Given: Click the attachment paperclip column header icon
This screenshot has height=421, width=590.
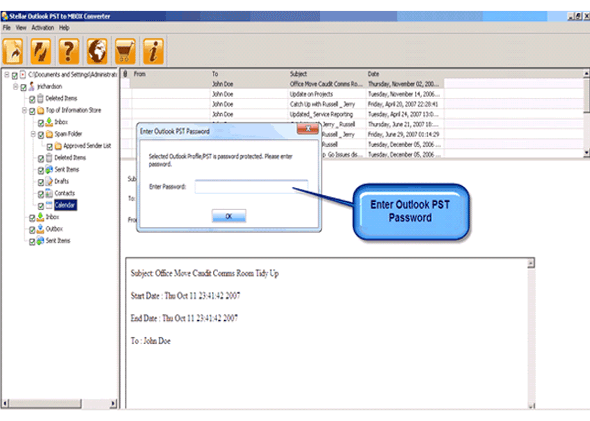Looking at the screenshot, I should click(x=125, y=74).
